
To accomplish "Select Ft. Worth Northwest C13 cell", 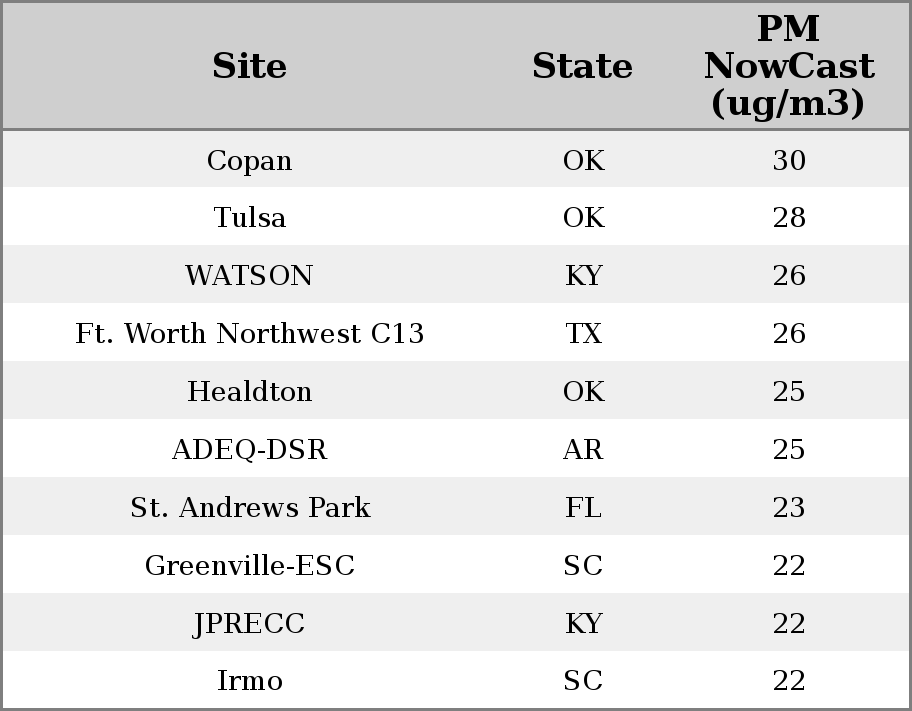I will coord(250,334).
